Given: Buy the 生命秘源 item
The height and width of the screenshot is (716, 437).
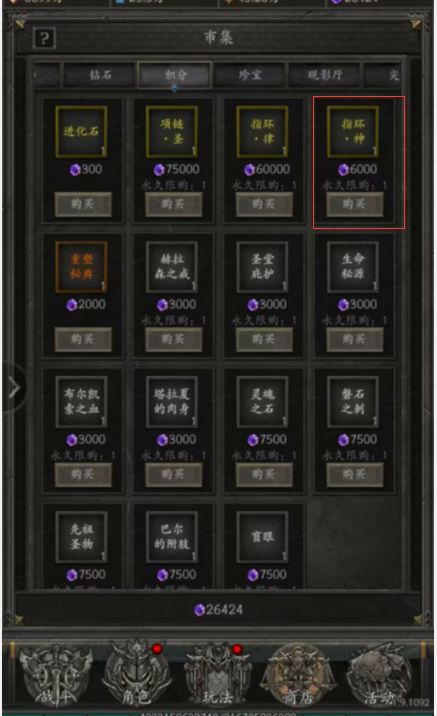Looking at the screenshot, I should pyautogui.click(x=354, y=339).
